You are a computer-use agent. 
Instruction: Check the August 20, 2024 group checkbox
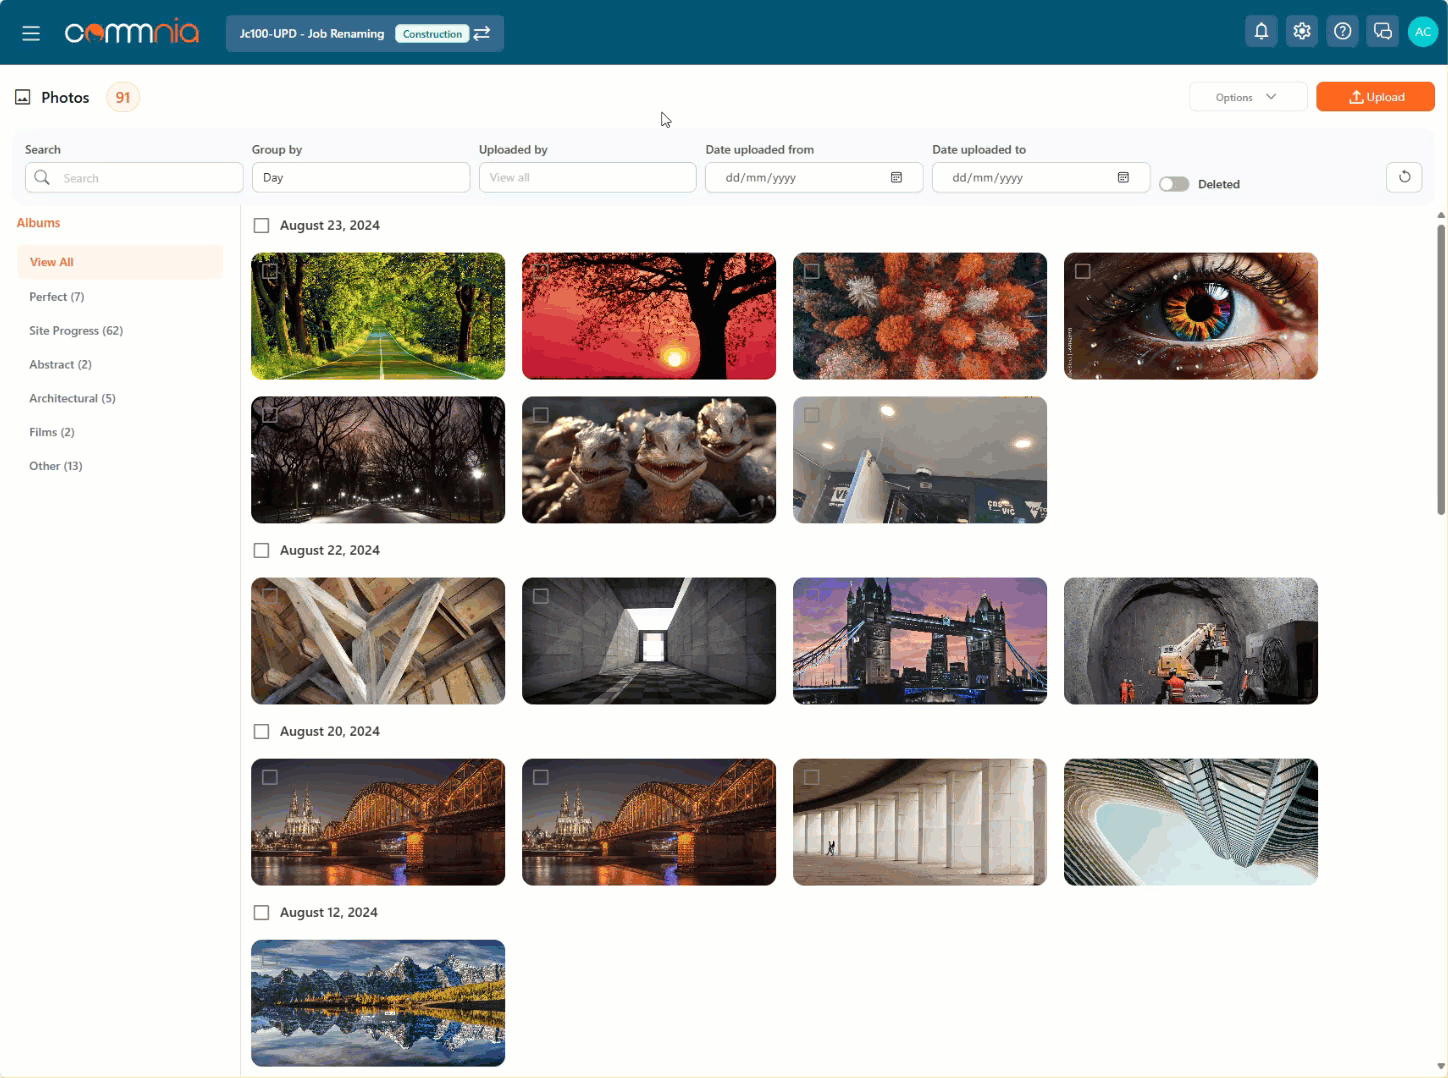click(262, 732)
